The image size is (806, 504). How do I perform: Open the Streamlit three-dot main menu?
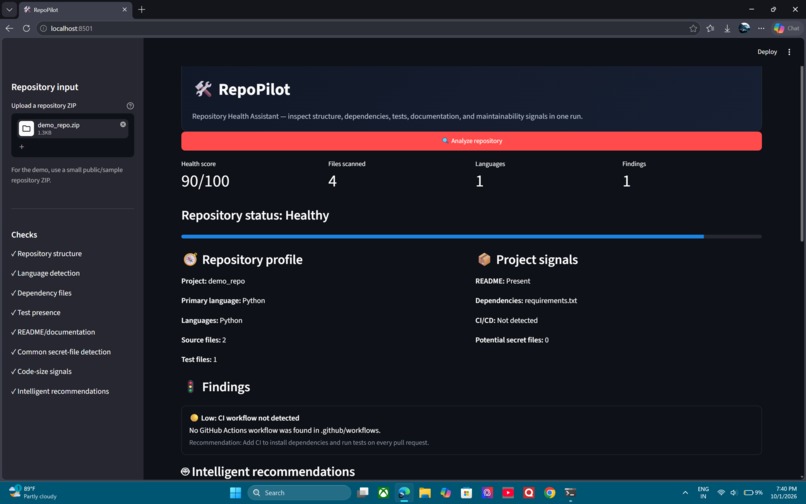789,52
